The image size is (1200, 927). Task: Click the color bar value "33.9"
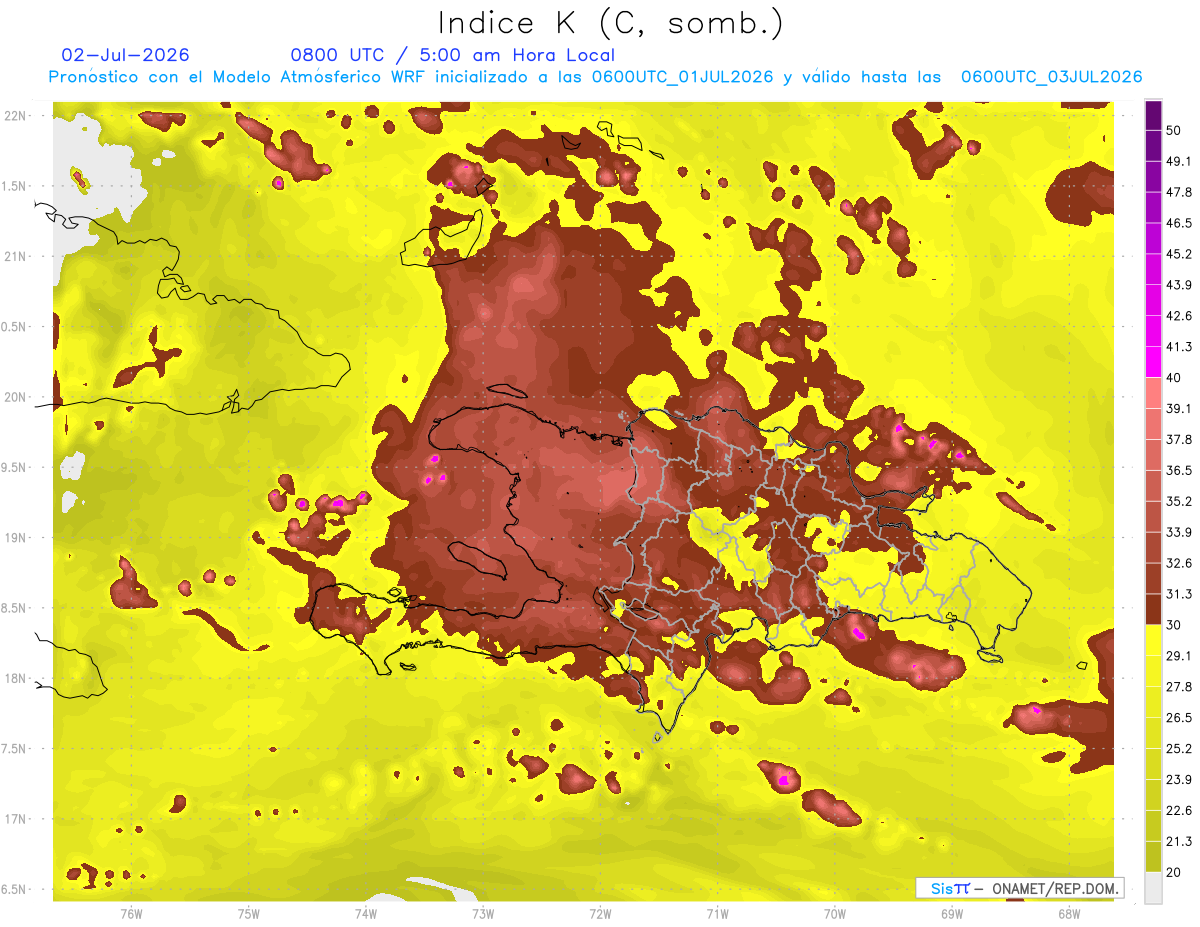pos(1178,532)
